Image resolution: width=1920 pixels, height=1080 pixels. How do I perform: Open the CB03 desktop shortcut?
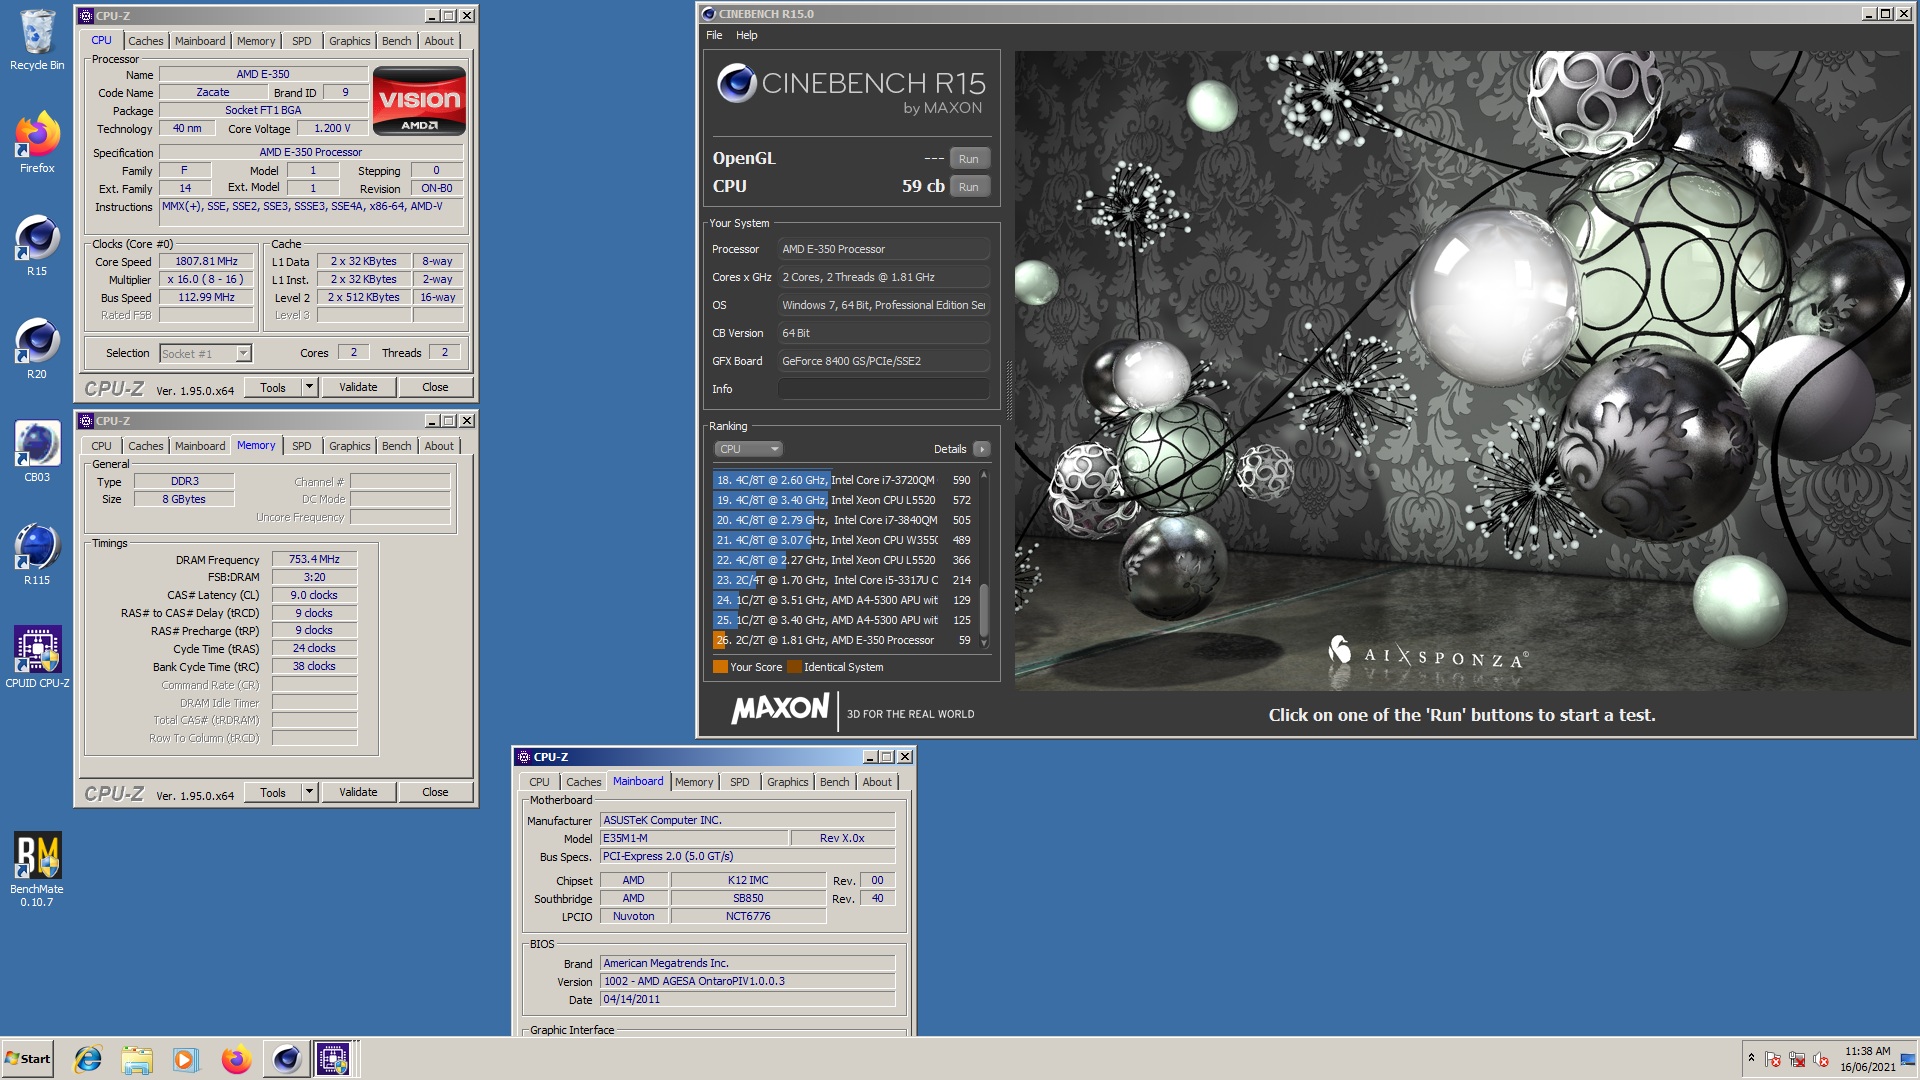tap(37, 452)
